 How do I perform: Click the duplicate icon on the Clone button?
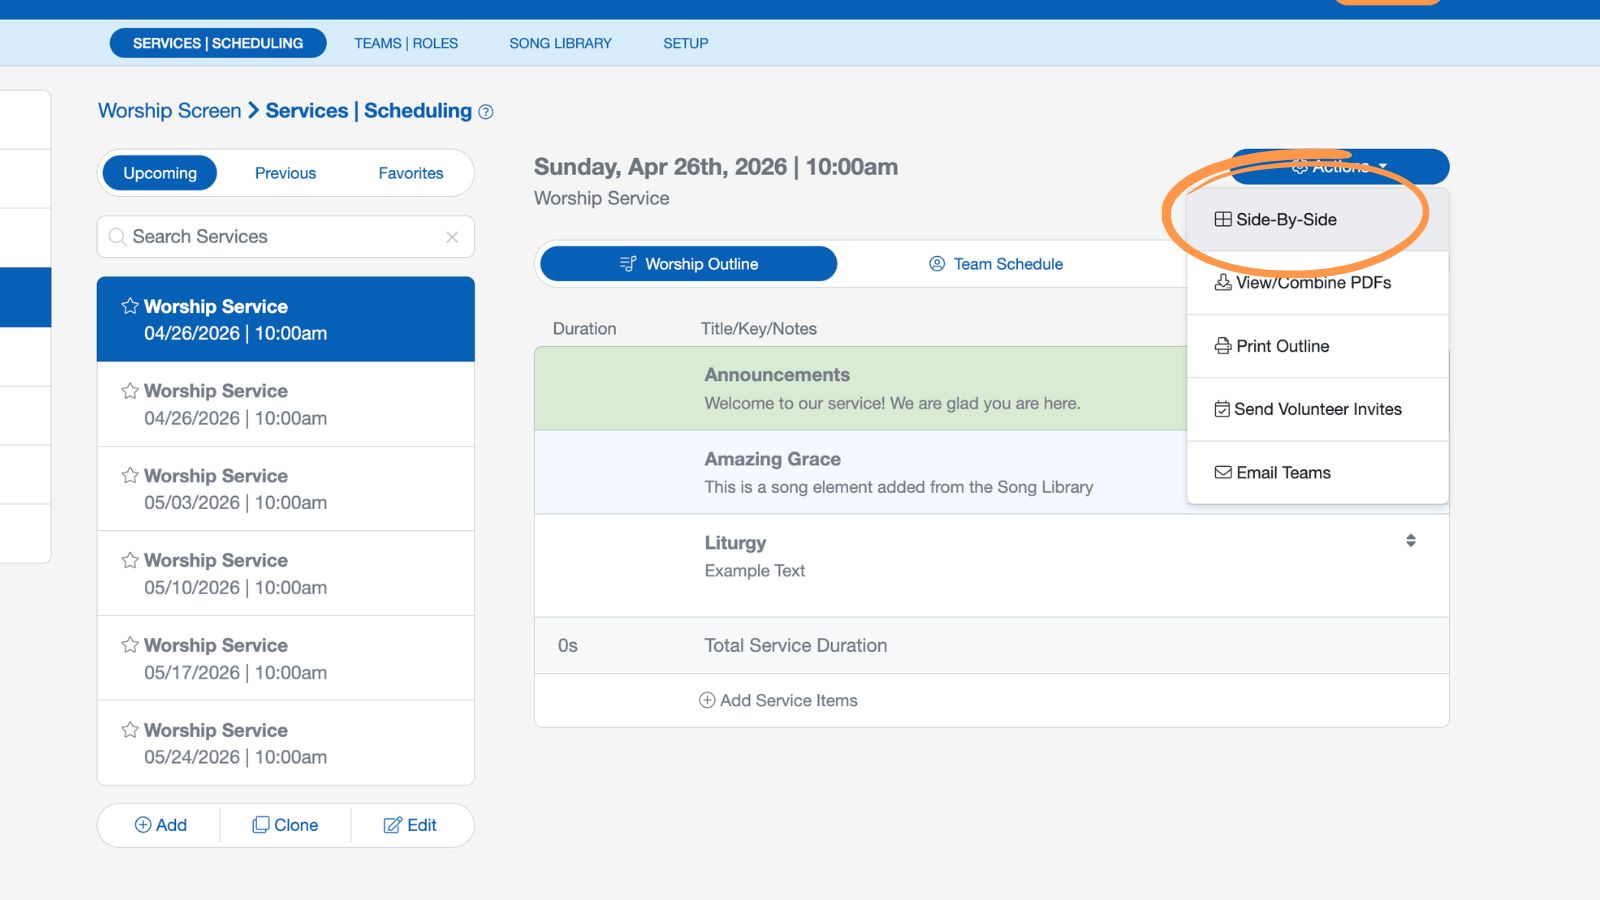pos(262,825)
